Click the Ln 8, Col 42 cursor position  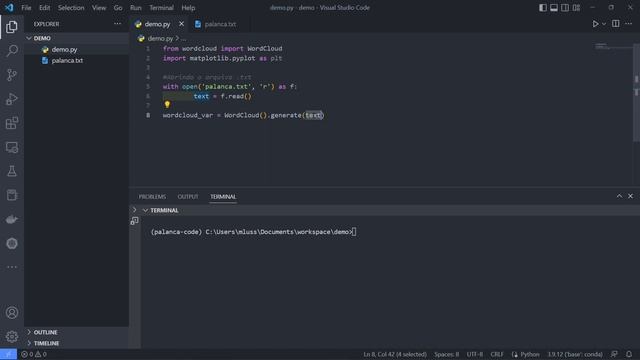[x=395, y=354]
